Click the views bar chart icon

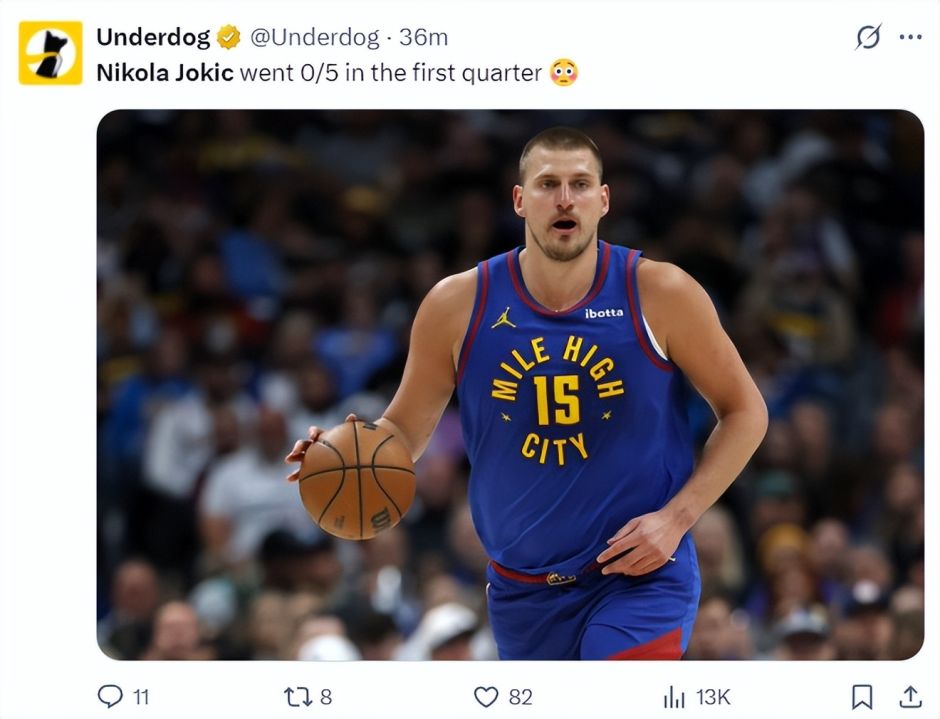(x=674, y=696)
